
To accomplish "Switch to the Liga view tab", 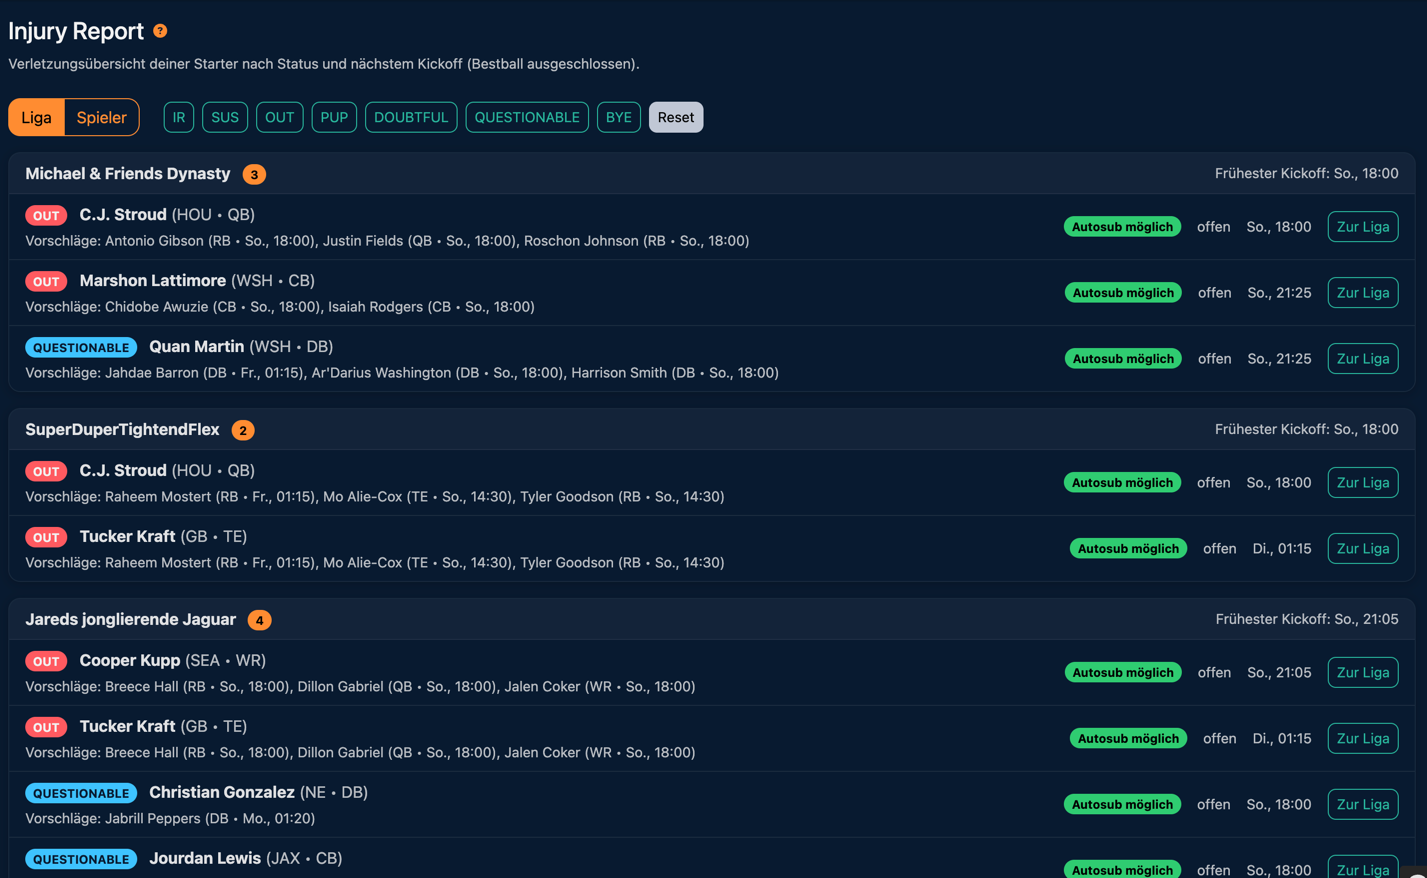I will click(x=37, y=117).
